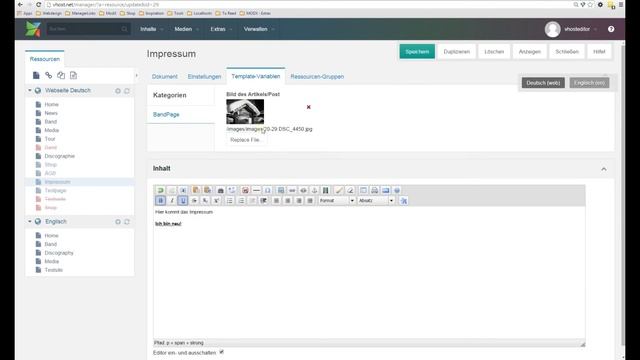
Task: Click the globe icon beside Webseite Deutsch
Action: tap(38, 90)
